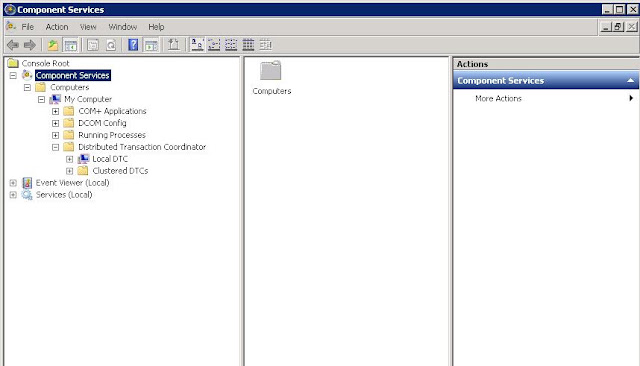The height and width of the screenshot is (366, 640).
Task: Expand the Running Processes node
Action: [x=56, y=135]
